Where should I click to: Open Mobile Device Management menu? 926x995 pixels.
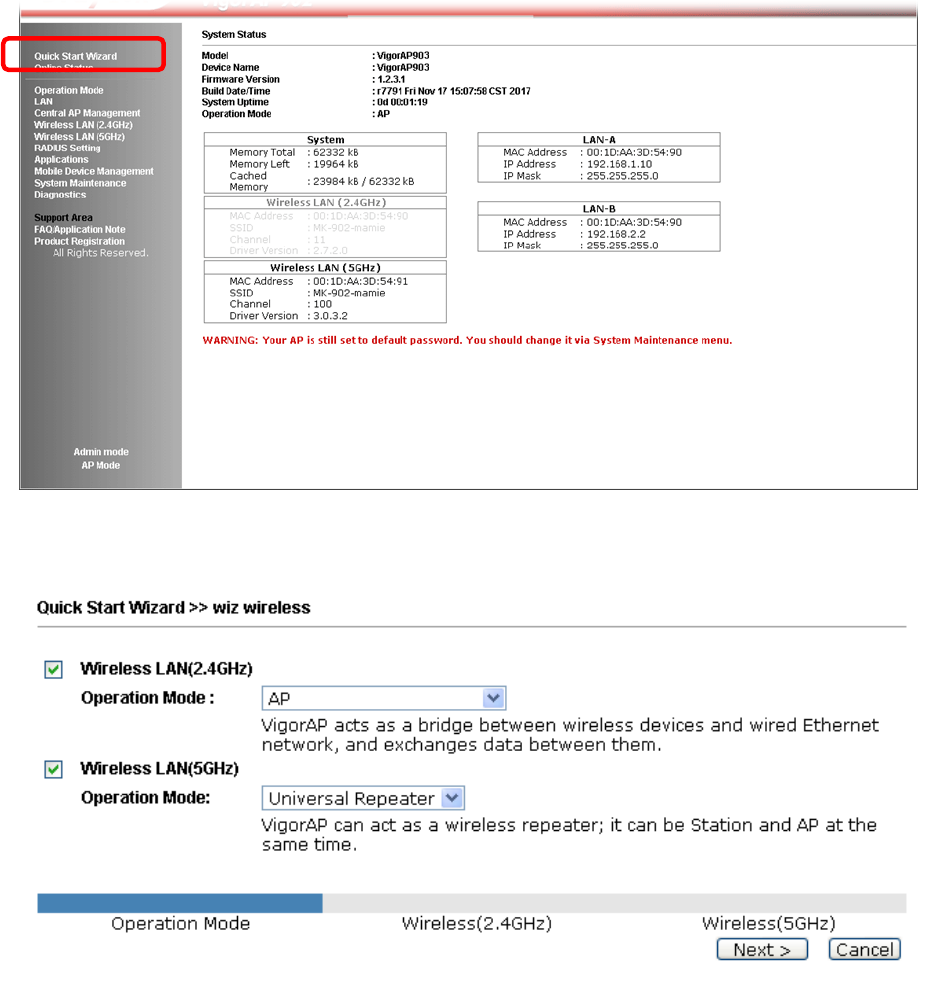point(94,171)
